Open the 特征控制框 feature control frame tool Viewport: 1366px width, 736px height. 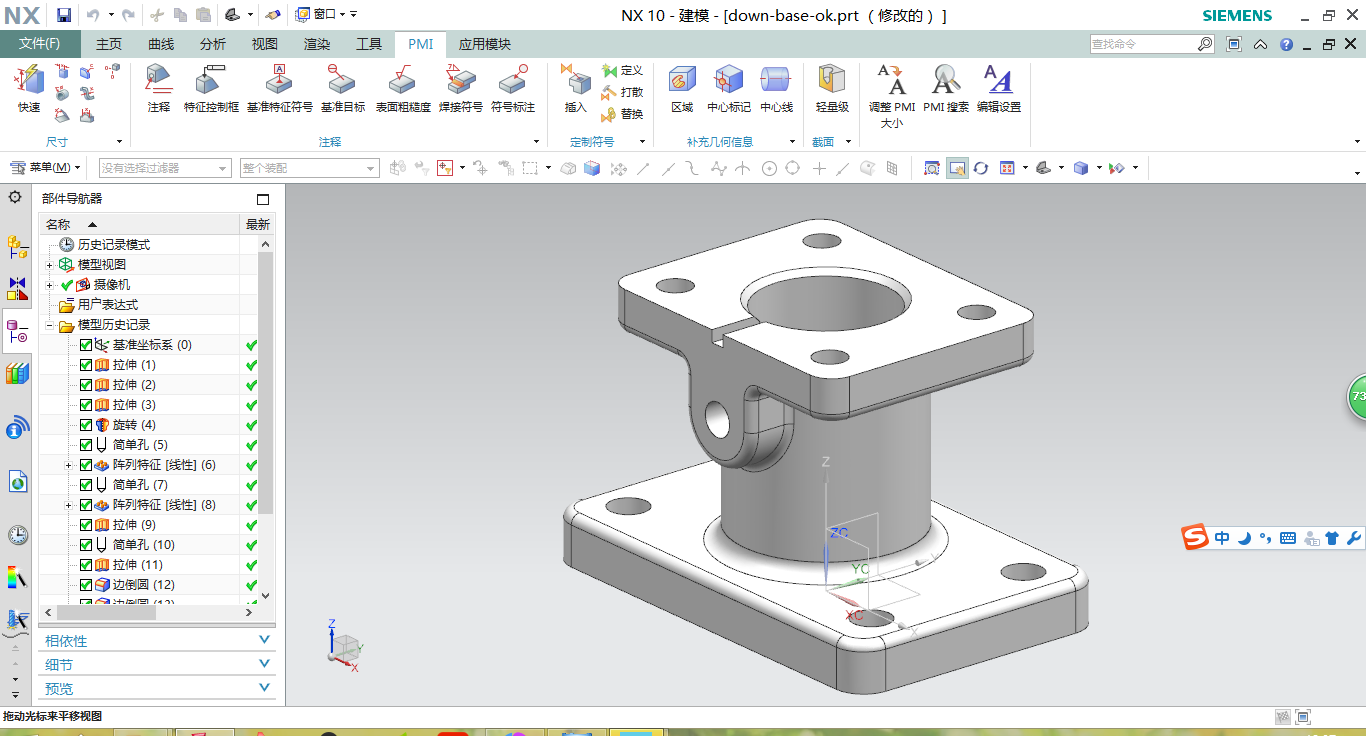212,89
